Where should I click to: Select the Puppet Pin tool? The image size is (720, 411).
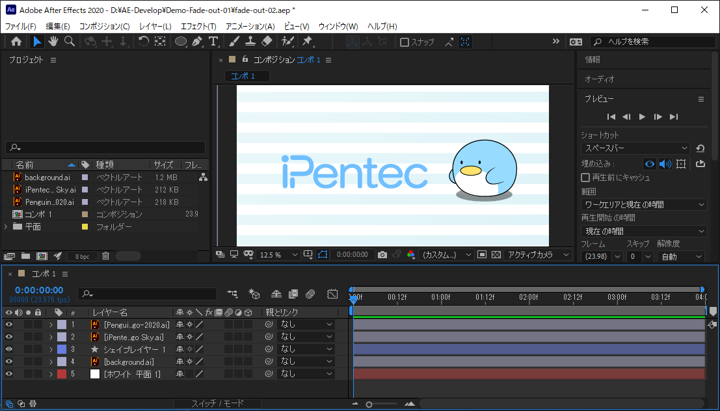click(x=307, y=42)
